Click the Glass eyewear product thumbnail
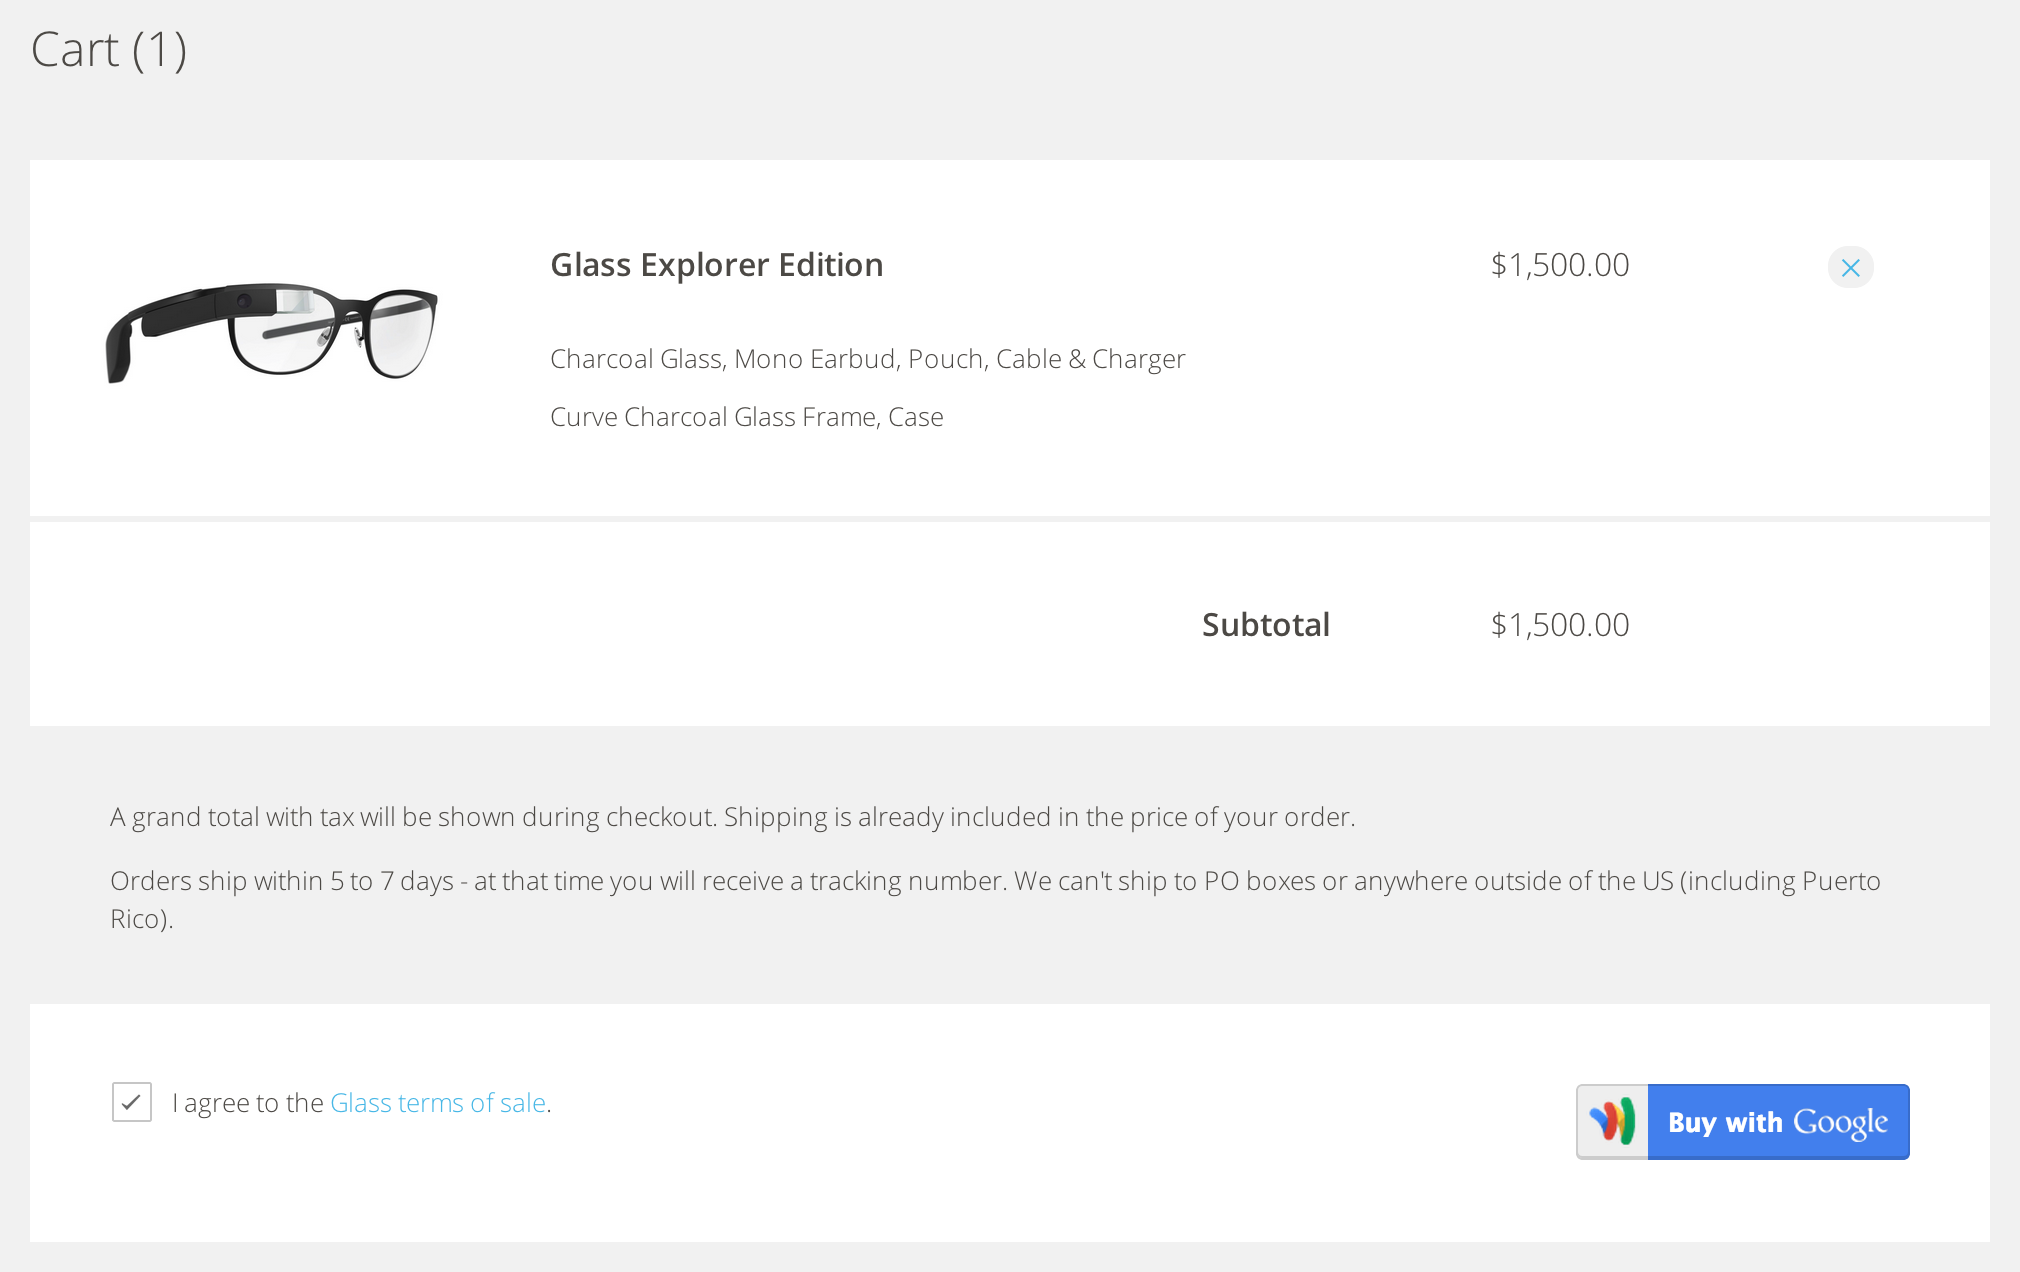The height and width of the screenshot is (1272, 2020). click(x=272, y=331)
